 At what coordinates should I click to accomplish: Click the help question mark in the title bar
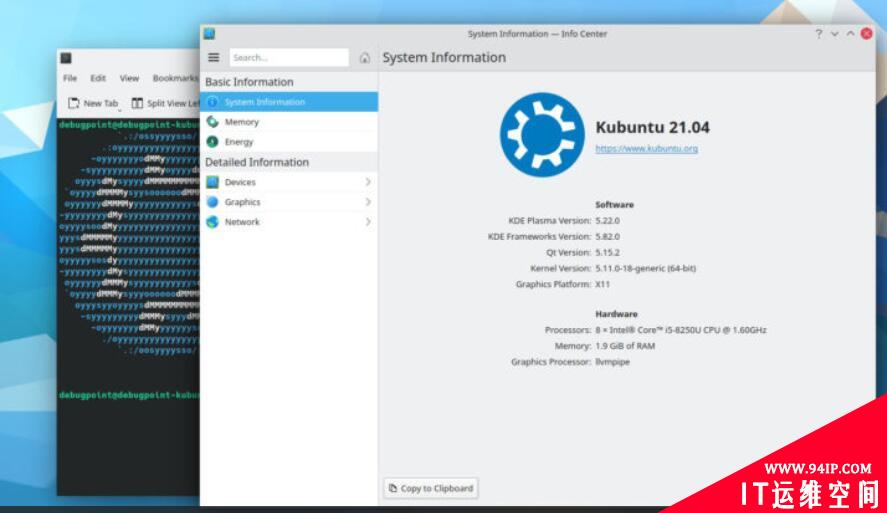819,34
